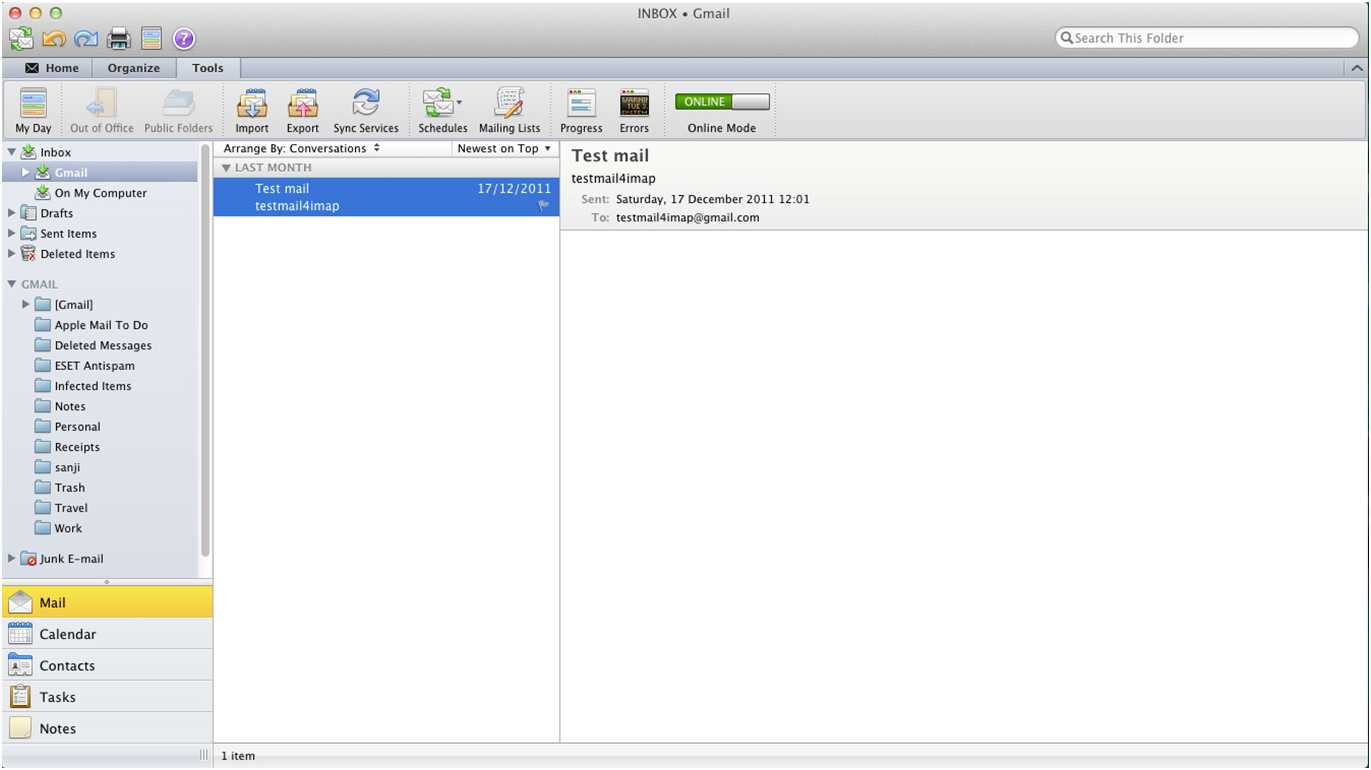Expand the [Gmail] folder

[x=26, y=304]
